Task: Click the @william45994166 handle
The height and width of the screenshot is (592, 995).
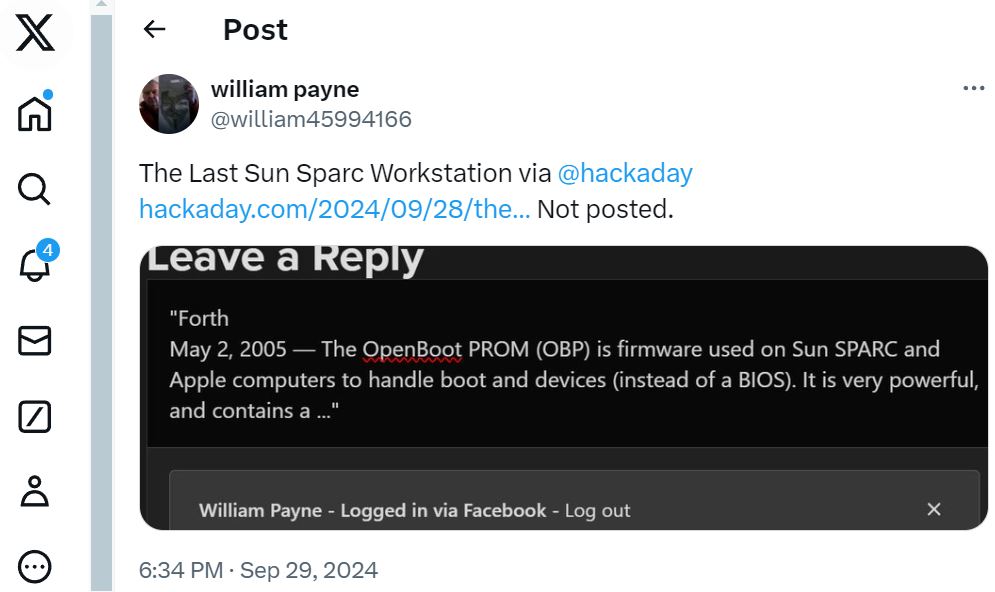Action: [311, 119]
